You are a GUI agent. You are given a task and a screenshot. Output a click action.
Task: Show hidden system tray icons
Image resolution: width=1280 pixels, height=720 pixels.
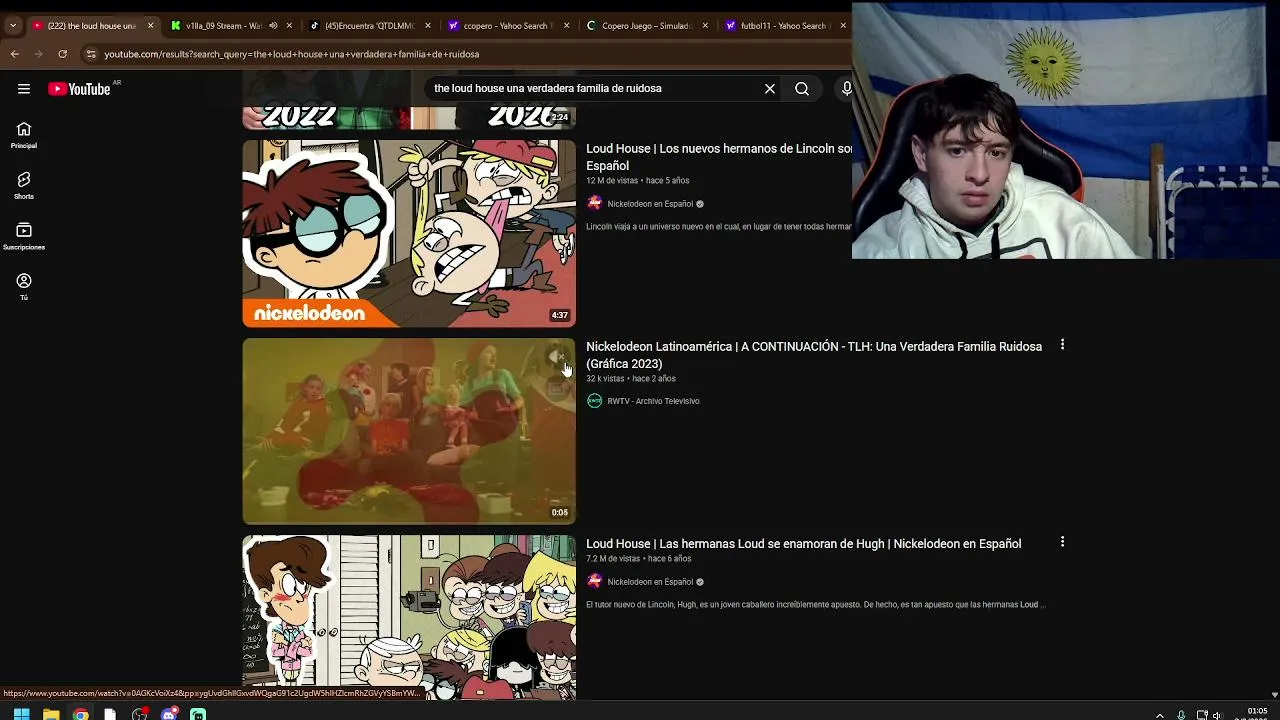click(1160, 715)
